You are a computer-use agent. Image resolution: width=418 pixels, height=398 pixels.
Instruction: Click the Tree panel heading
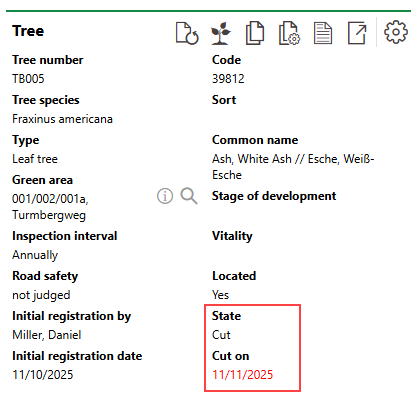[x=28, y=31]
